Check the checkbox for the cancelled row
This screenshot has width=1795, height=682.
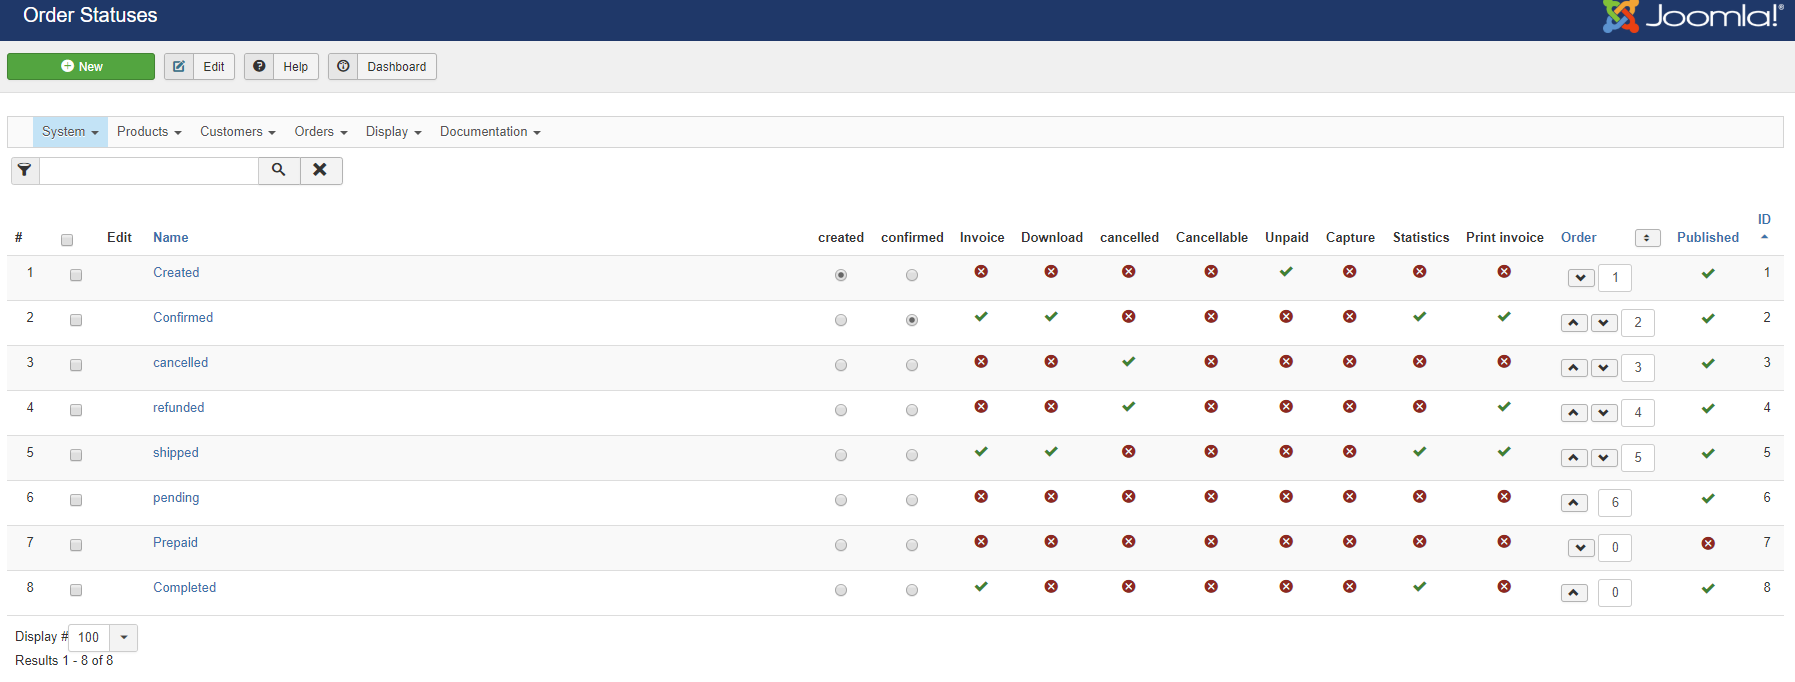pyautogui.click(x=76, y=365)
